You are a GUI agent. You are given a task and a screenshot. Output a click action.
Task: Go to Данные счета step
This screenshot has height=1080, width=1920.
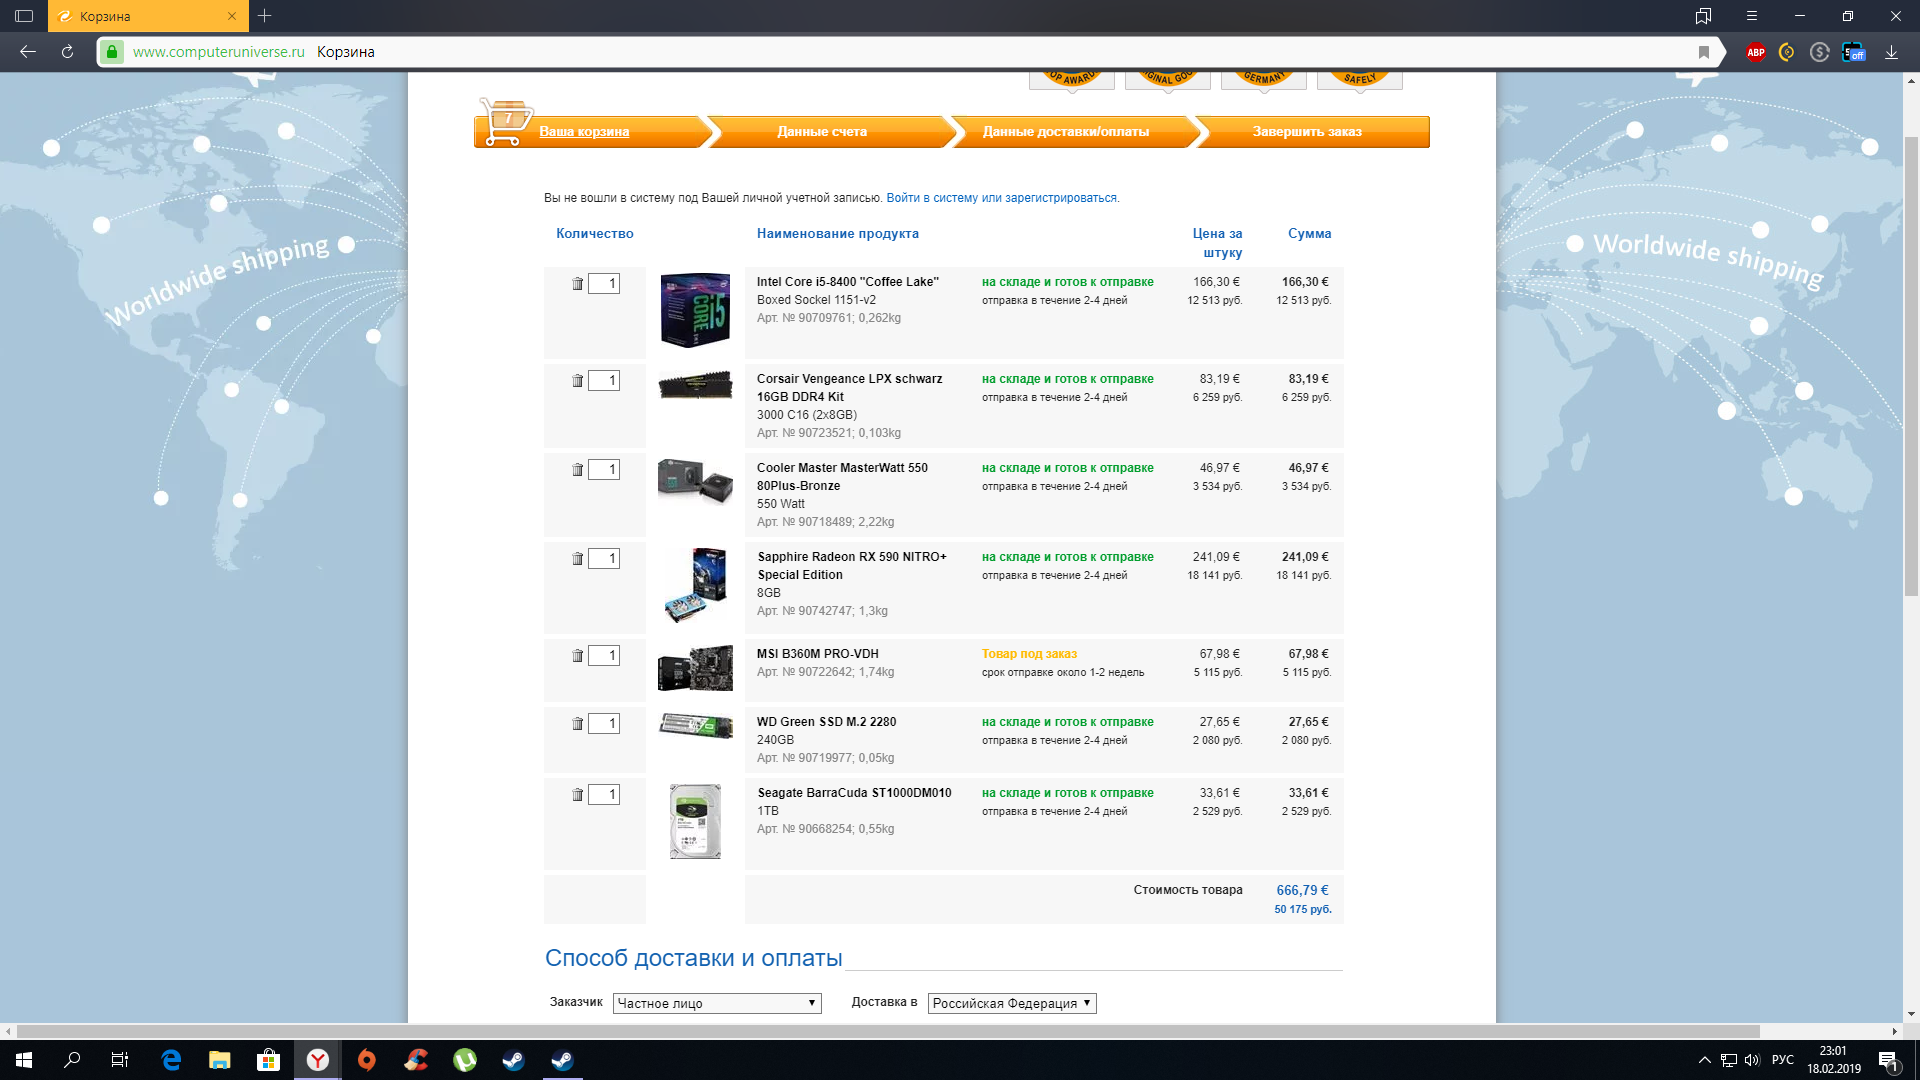[822, 132]
